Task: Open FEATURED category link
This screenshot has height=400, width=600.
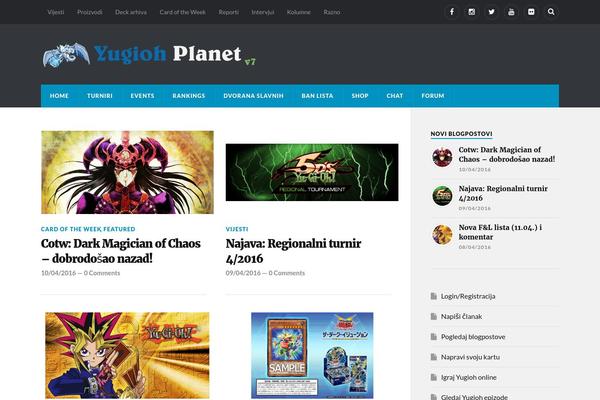Action: (119, 229)
